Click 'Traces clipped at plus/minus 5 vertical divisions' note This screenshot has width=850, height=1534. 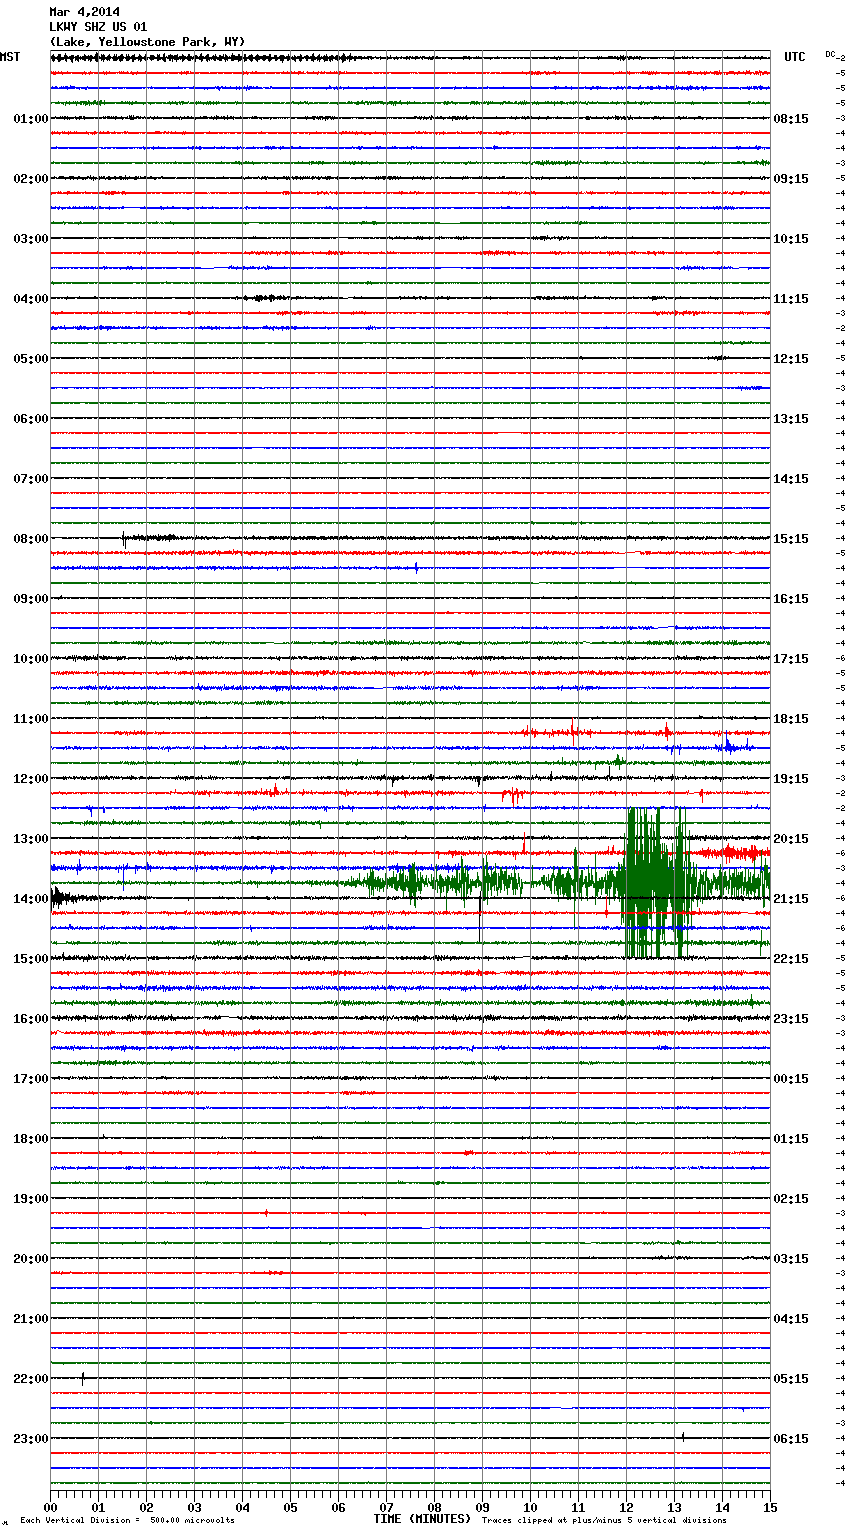(604, 1521)
